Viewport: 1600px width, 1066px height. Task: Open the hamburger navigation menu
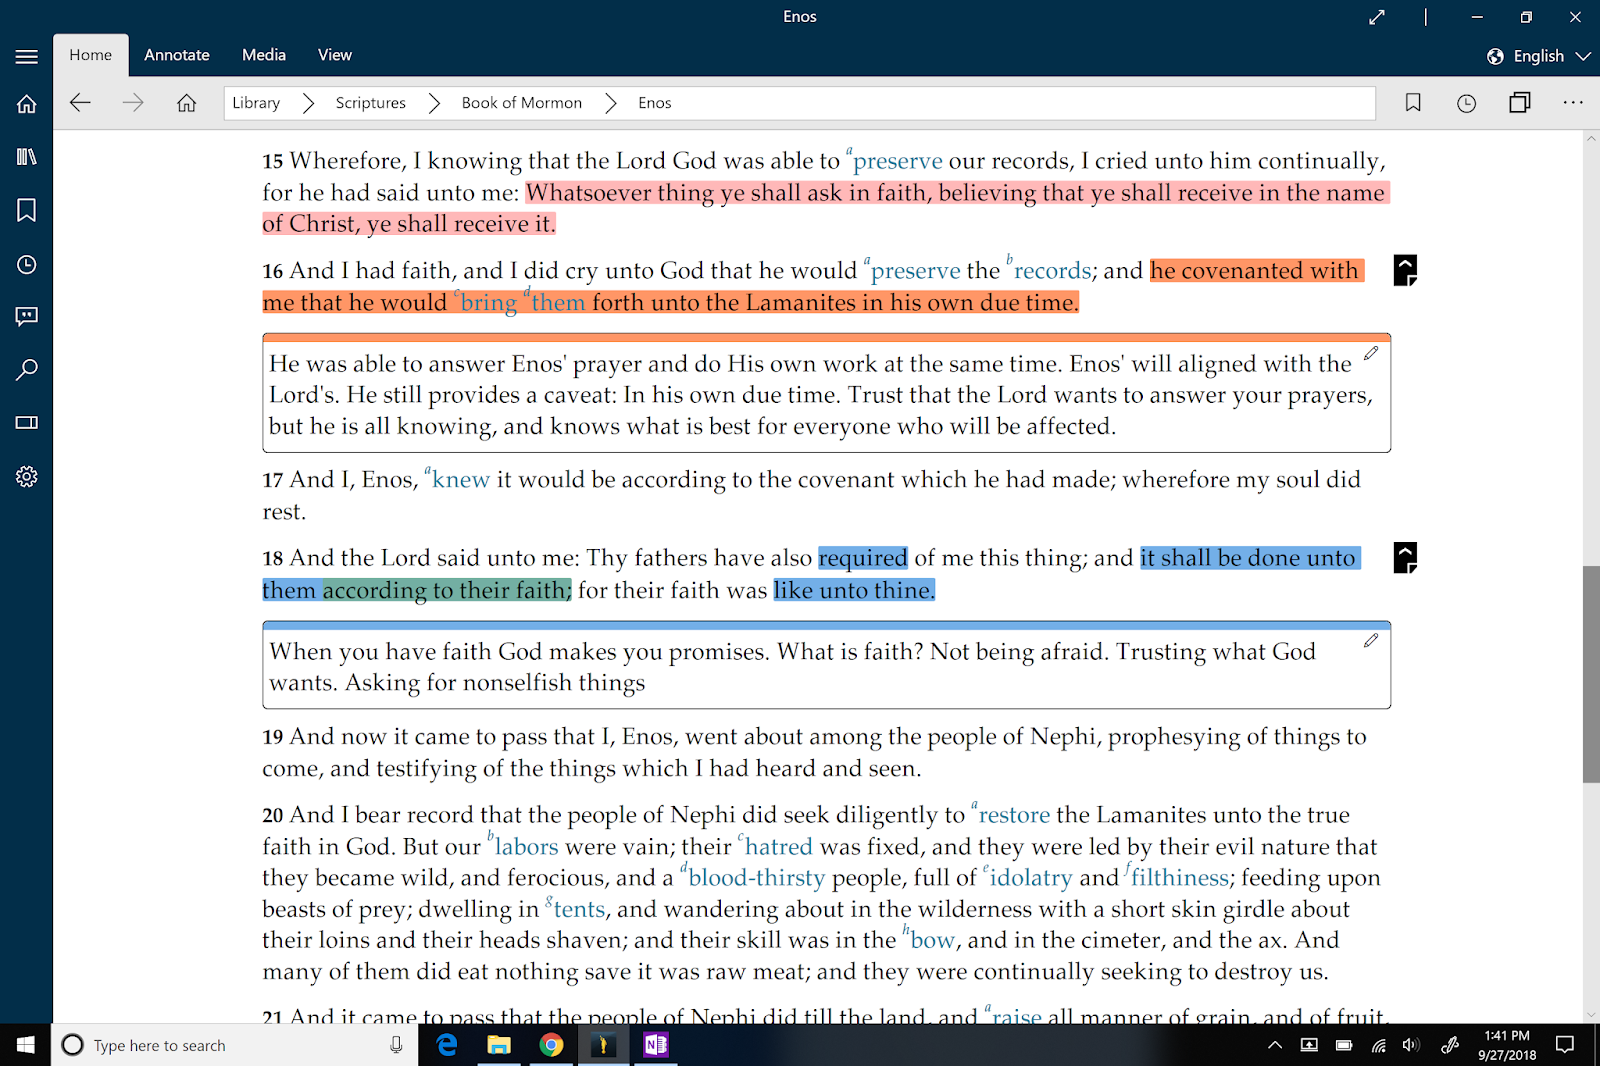click(27, 57)
